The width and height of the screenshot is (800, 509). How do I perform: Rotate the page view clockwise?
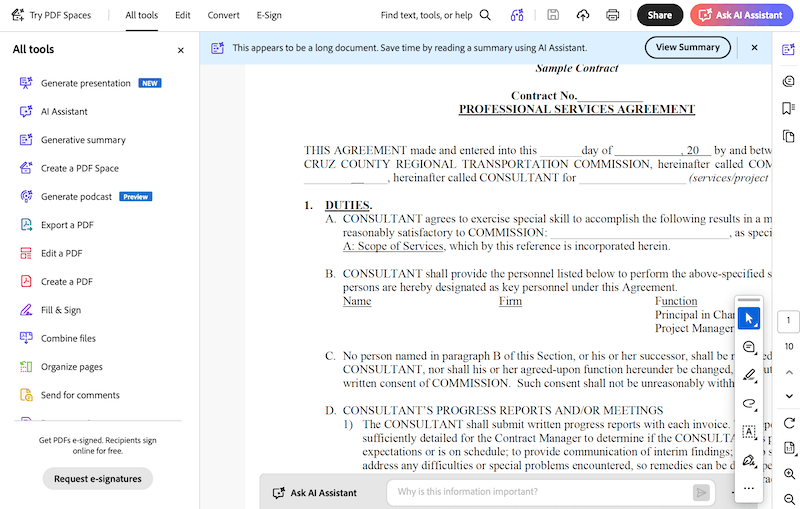coord(789,423)
